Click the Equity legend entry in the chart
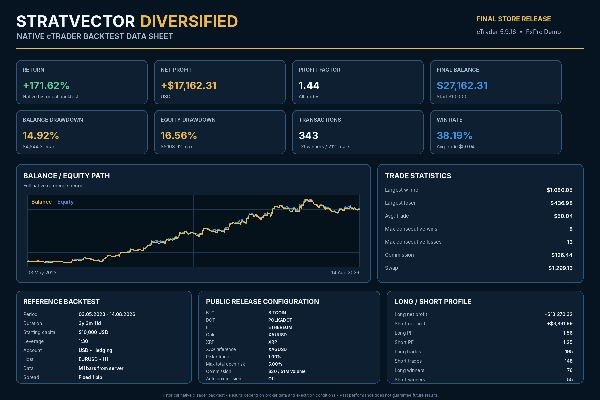 coord(65,202)
